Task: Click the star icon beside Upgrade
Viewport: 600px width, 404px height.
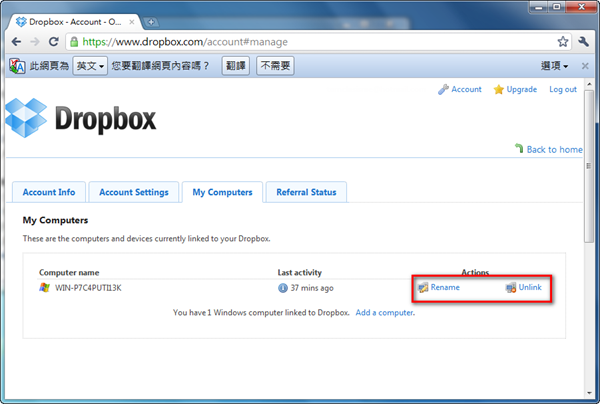Action: 498,90
